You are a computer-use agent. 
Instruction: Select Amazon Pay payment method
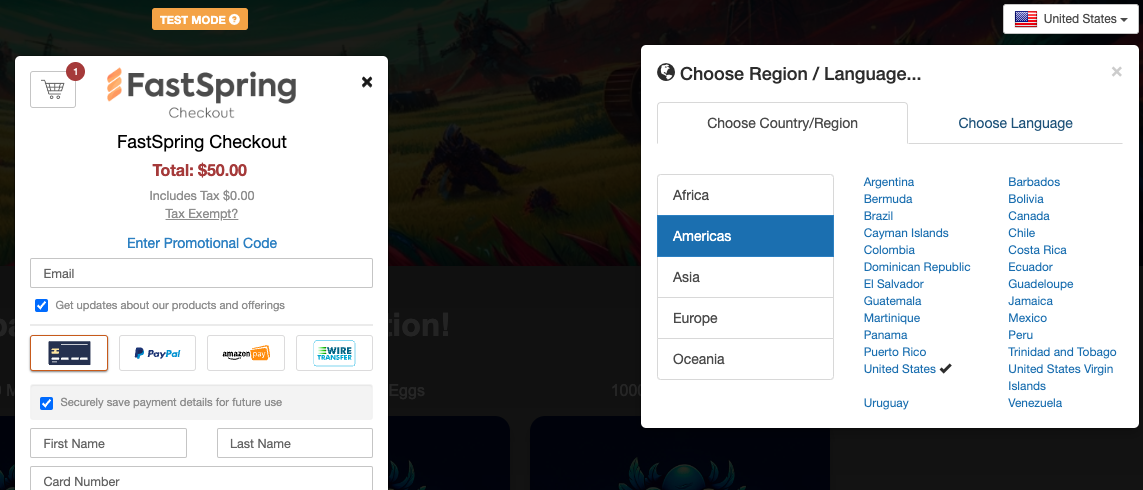pos(246,353)
